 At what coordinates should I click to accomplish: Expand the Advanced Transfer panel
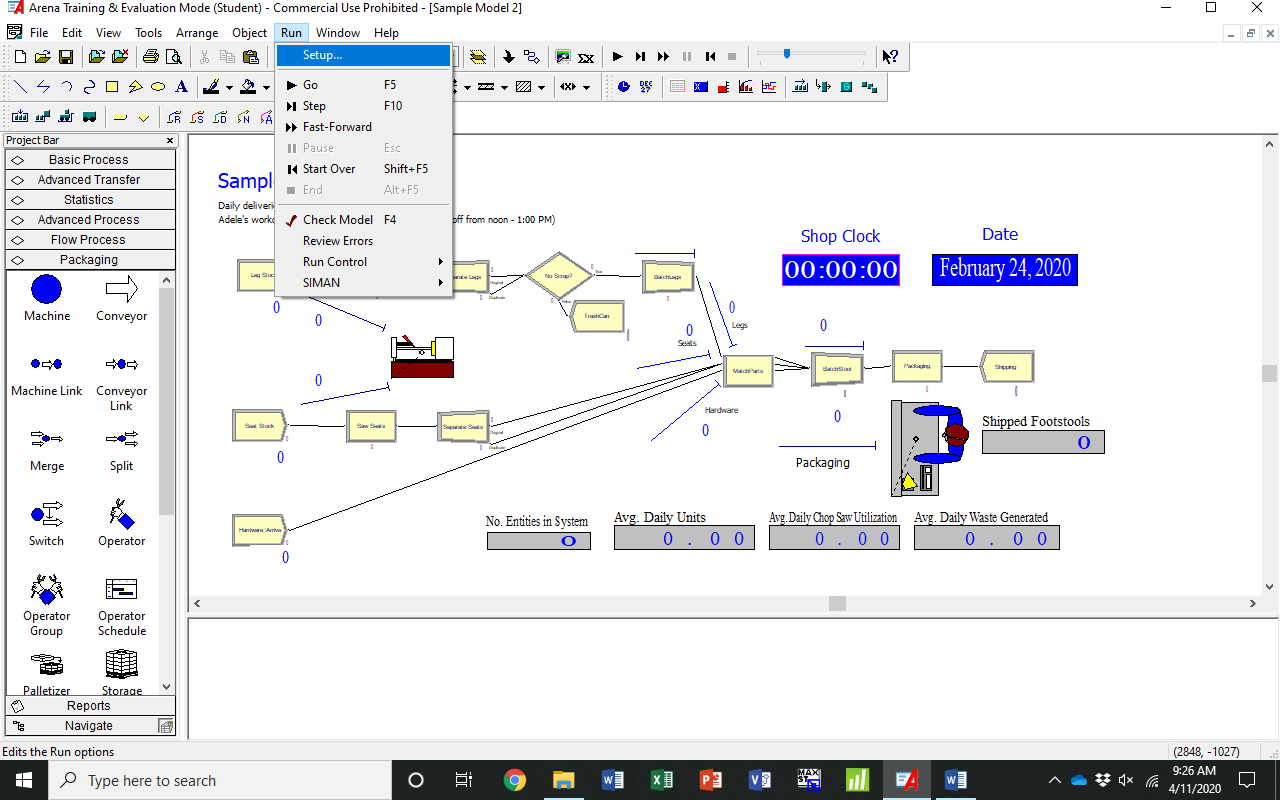[x=90, y=179]
